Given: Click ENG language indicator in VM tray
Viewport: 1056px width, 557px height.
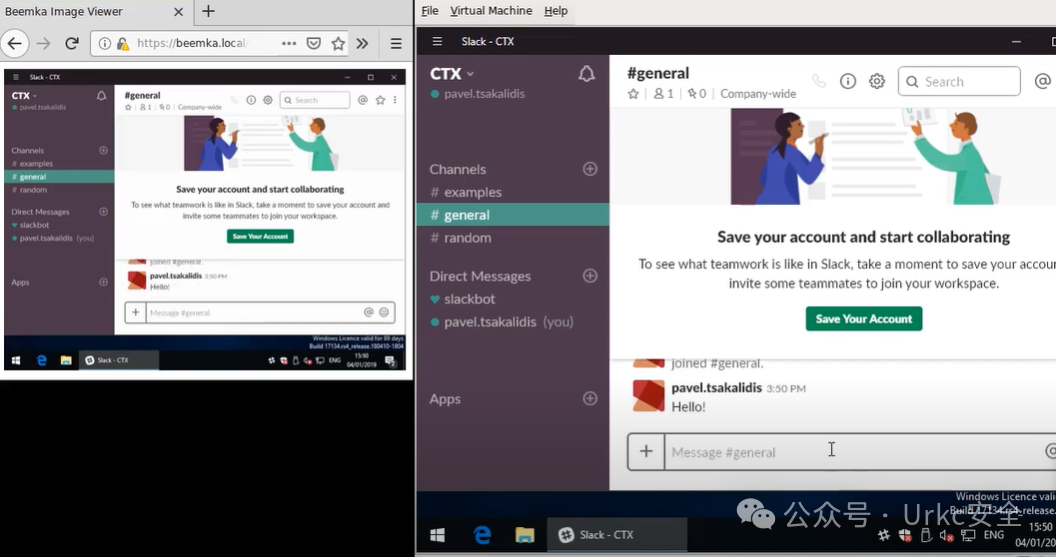Looking at the screenshot, I should coord(994,535).
